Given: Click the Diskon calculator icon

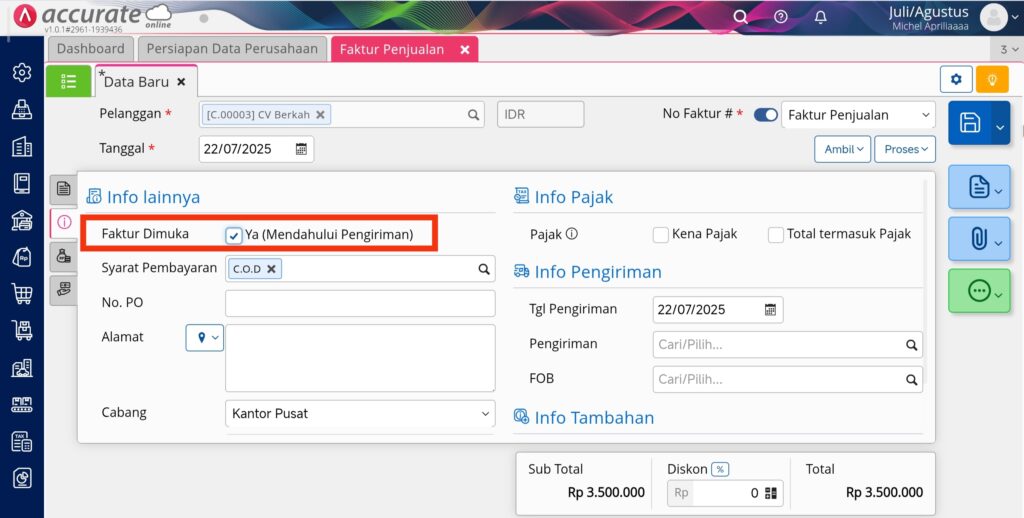Looking at the screenshot, I should [x=771, y=493].
